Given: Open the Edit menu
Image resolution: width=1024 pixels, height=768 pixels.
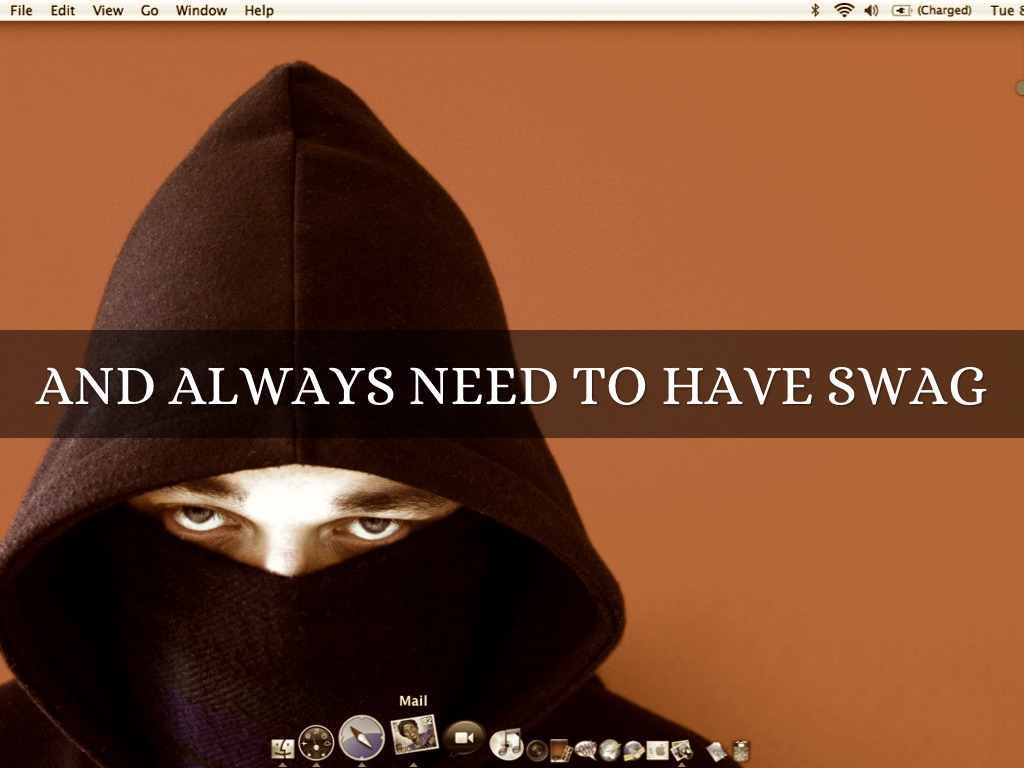Looking at the screenshot, I should 63,10.
